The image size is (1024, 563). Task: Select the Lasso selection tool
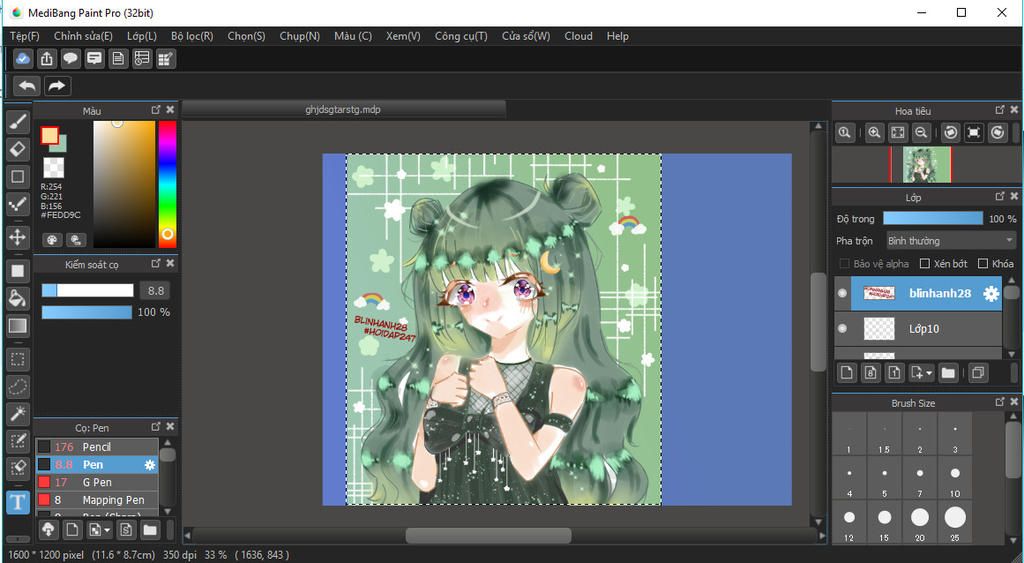pyautogui.click(x=18, y=386)
